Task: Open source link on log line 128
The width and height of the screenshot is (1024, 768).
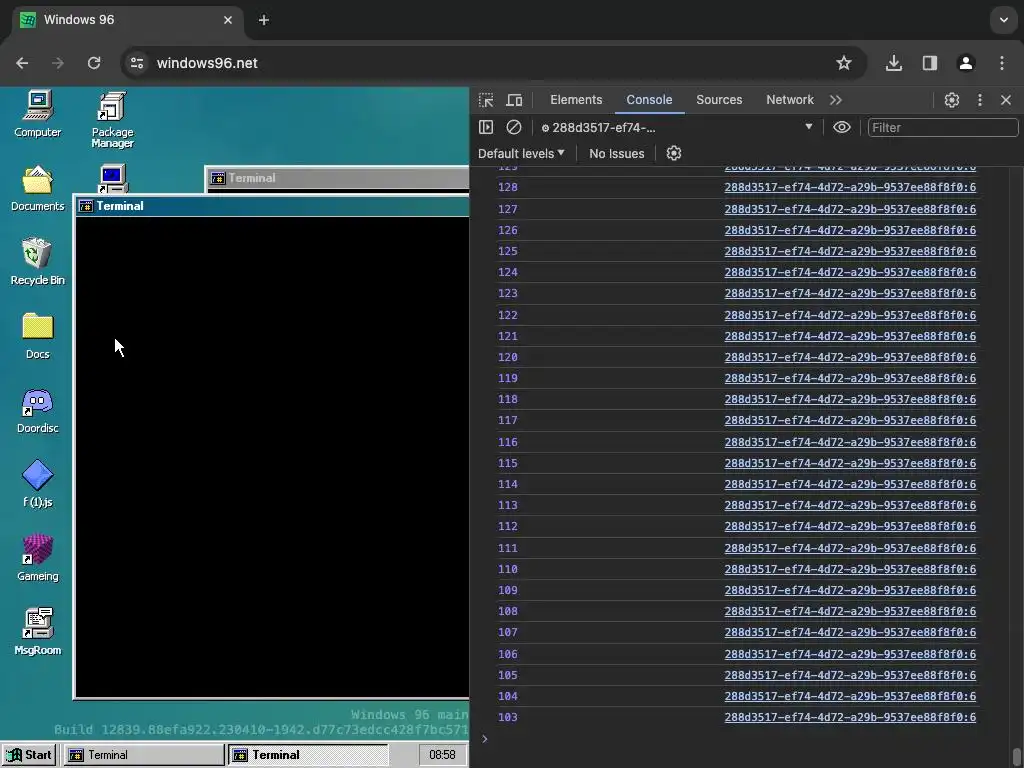Action: 850,187
